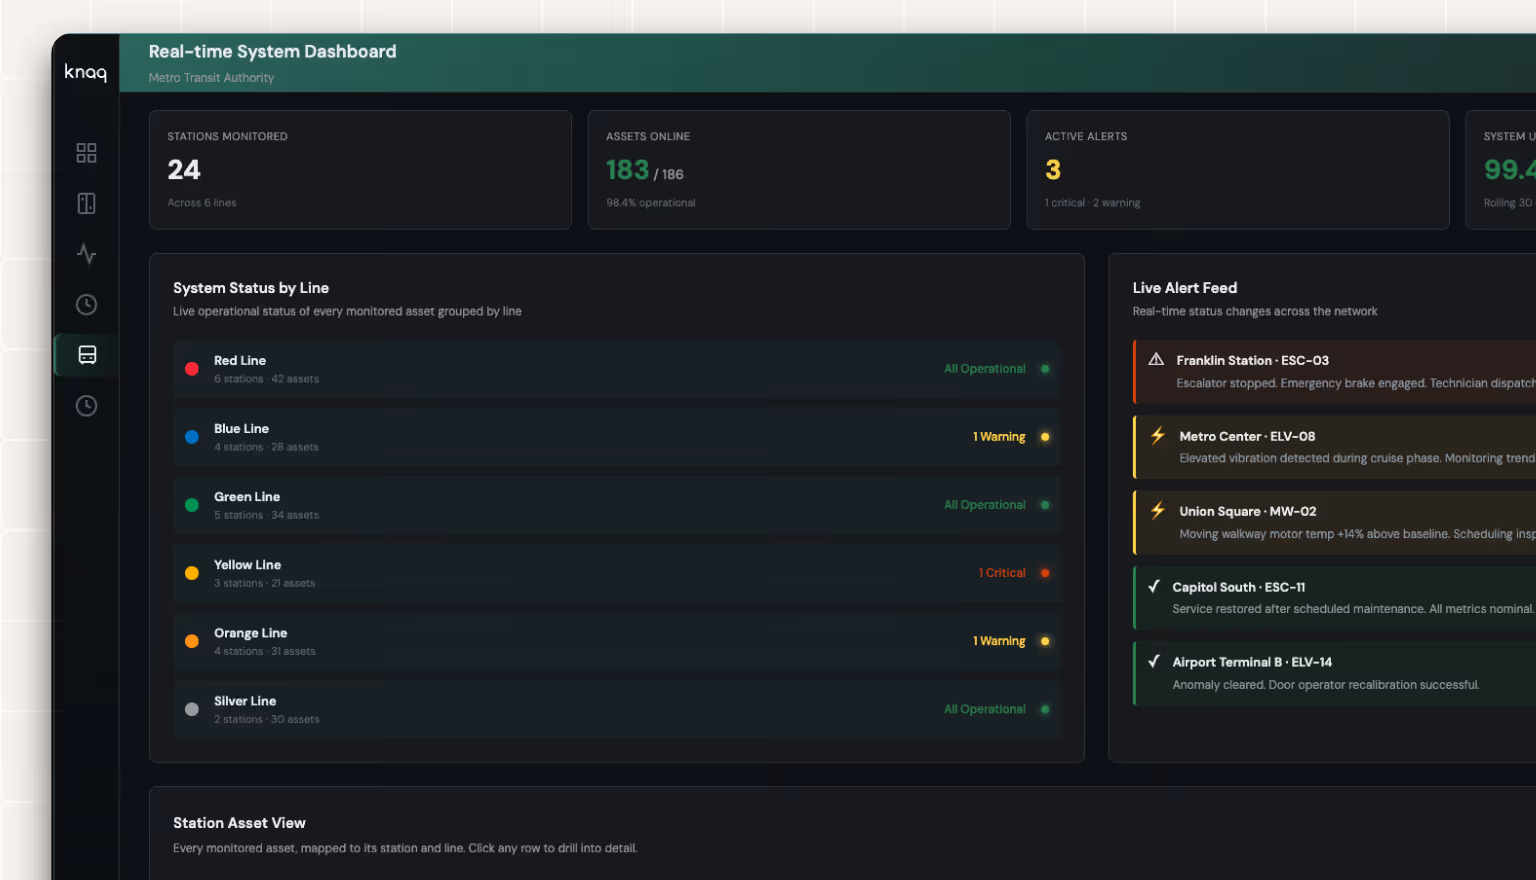Open the elevator panel sidebar icon
1536x880 pixels.
pyautogui.click(x=87, y=203)
